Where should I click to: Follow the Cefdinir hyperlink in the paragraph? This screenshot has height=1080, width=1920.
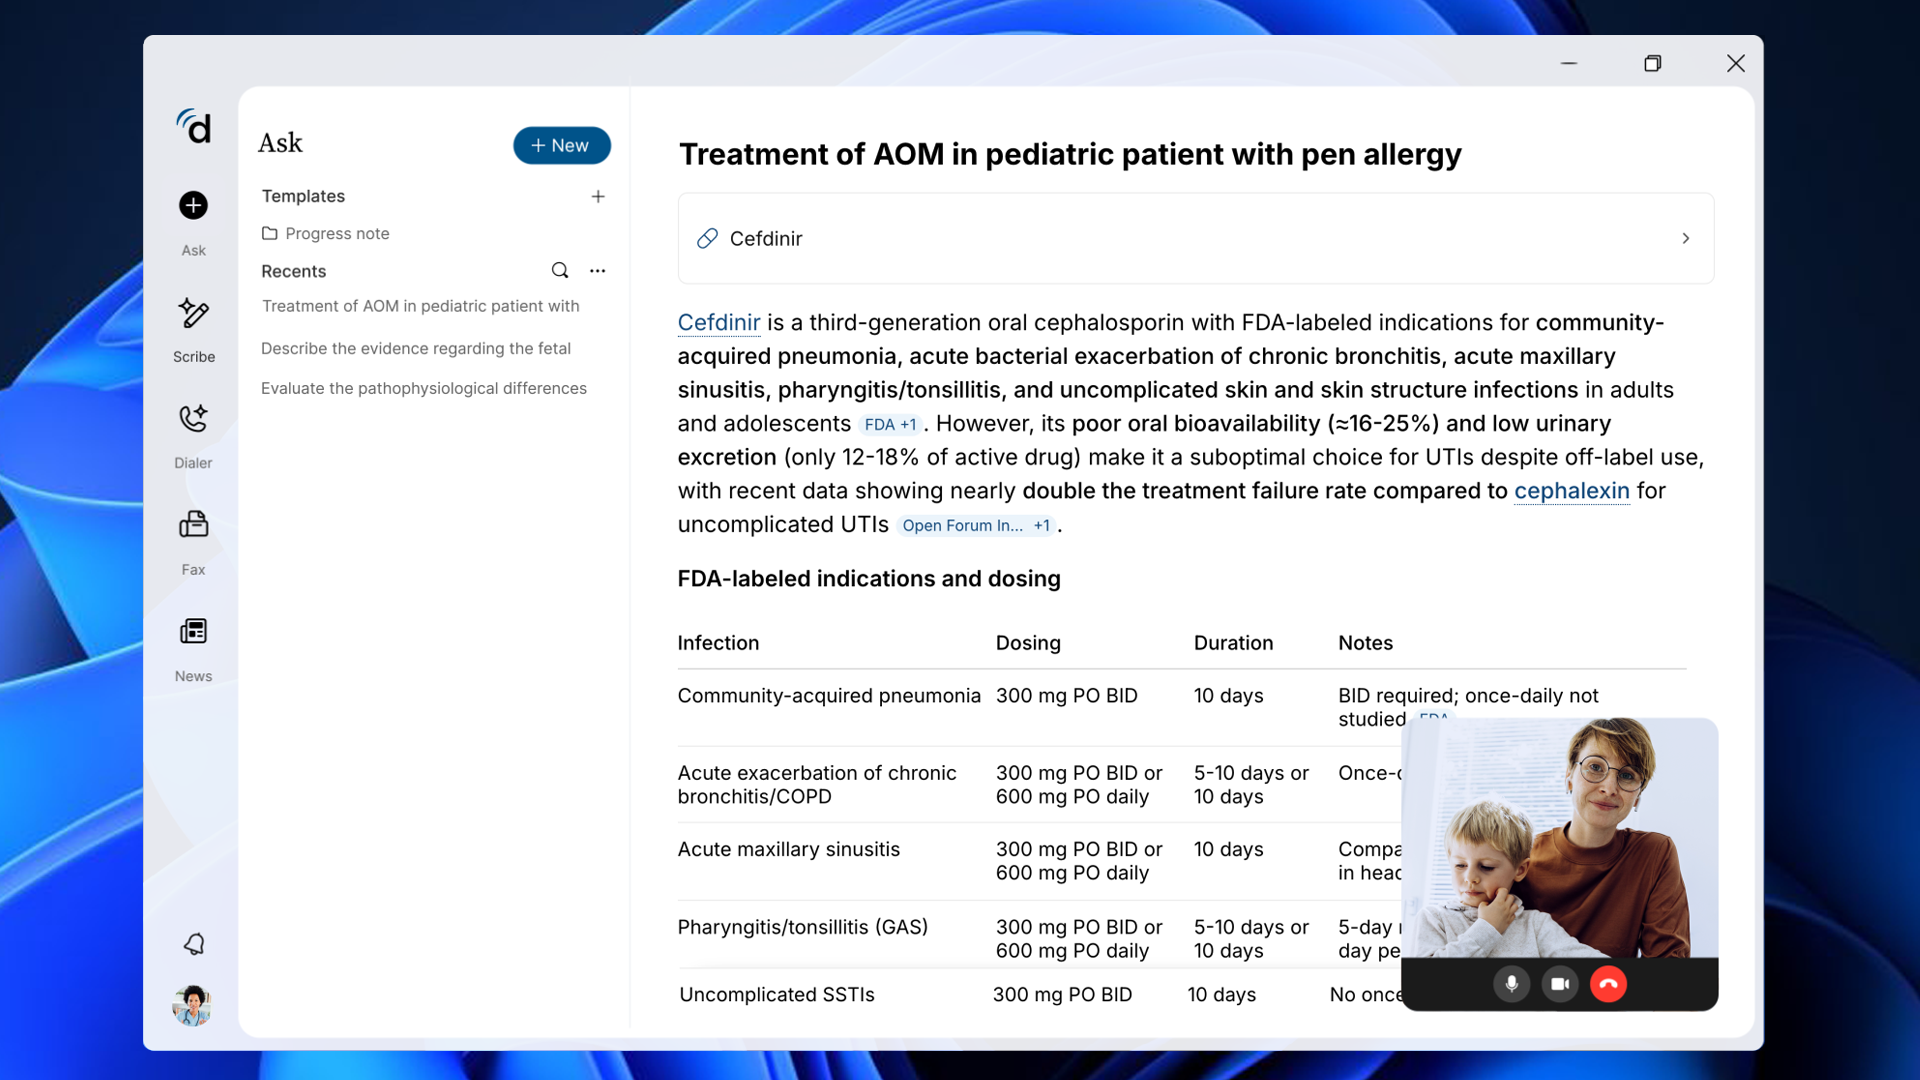pos(719,322)
